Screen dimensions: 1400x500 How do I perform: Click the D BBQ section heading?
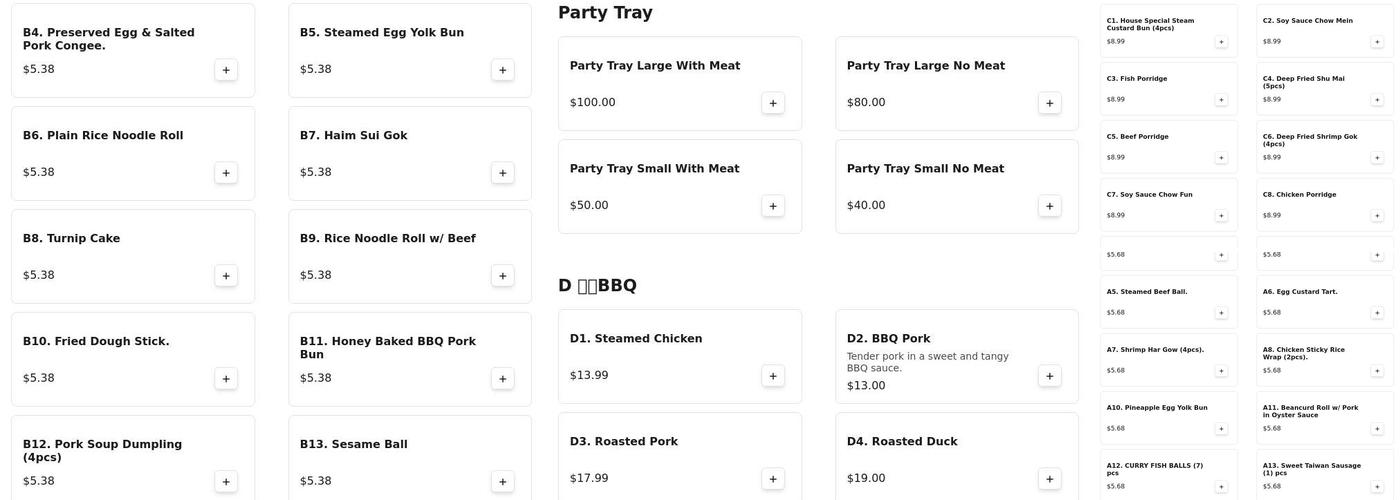click(x=597, y=286)
